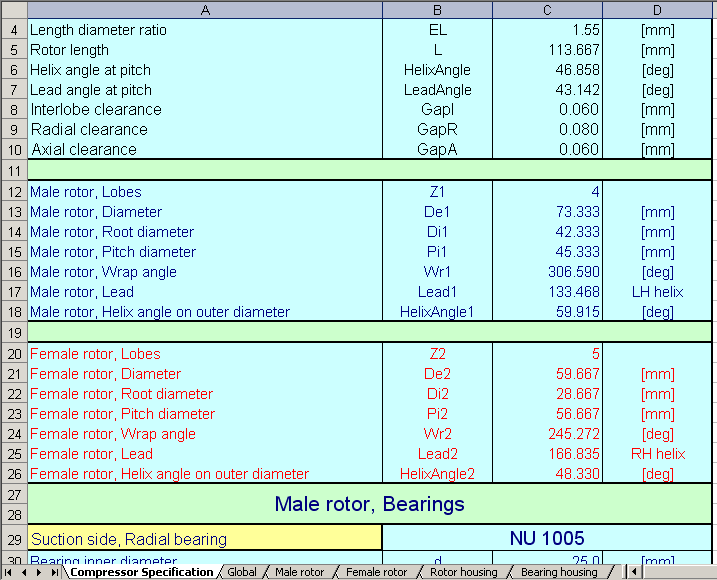Select the lead angle value 43.142
Image resolution: width=717 pixels, height=580 pixels.
547,90
